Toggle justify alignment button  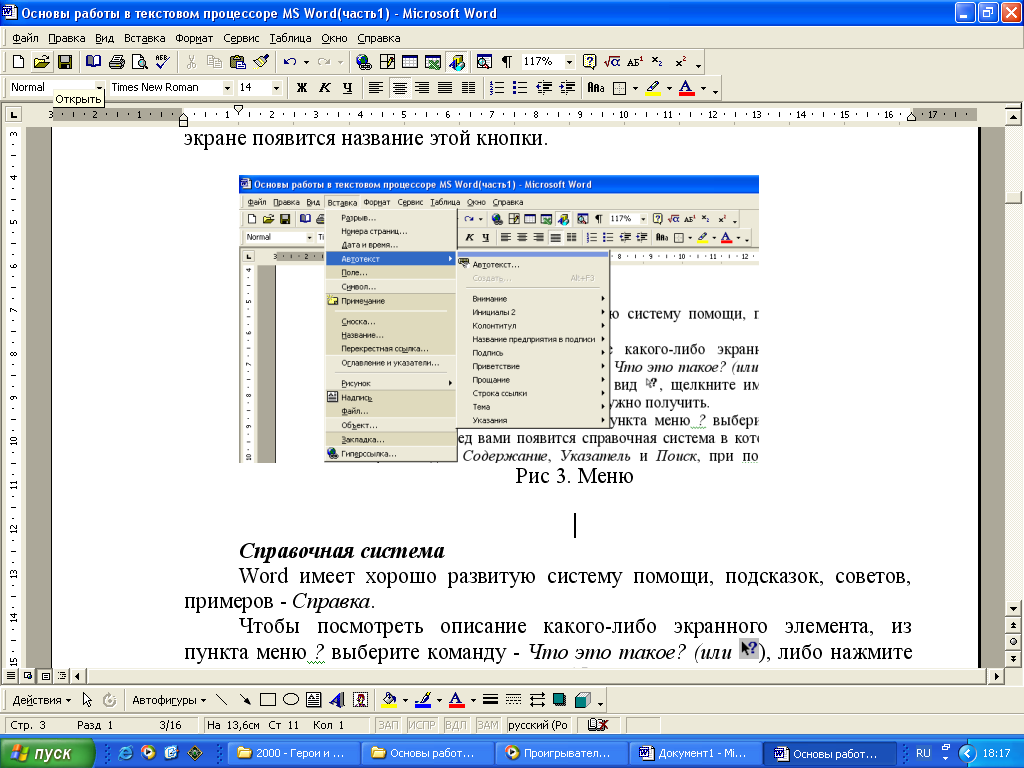click(x=445, y=88)
